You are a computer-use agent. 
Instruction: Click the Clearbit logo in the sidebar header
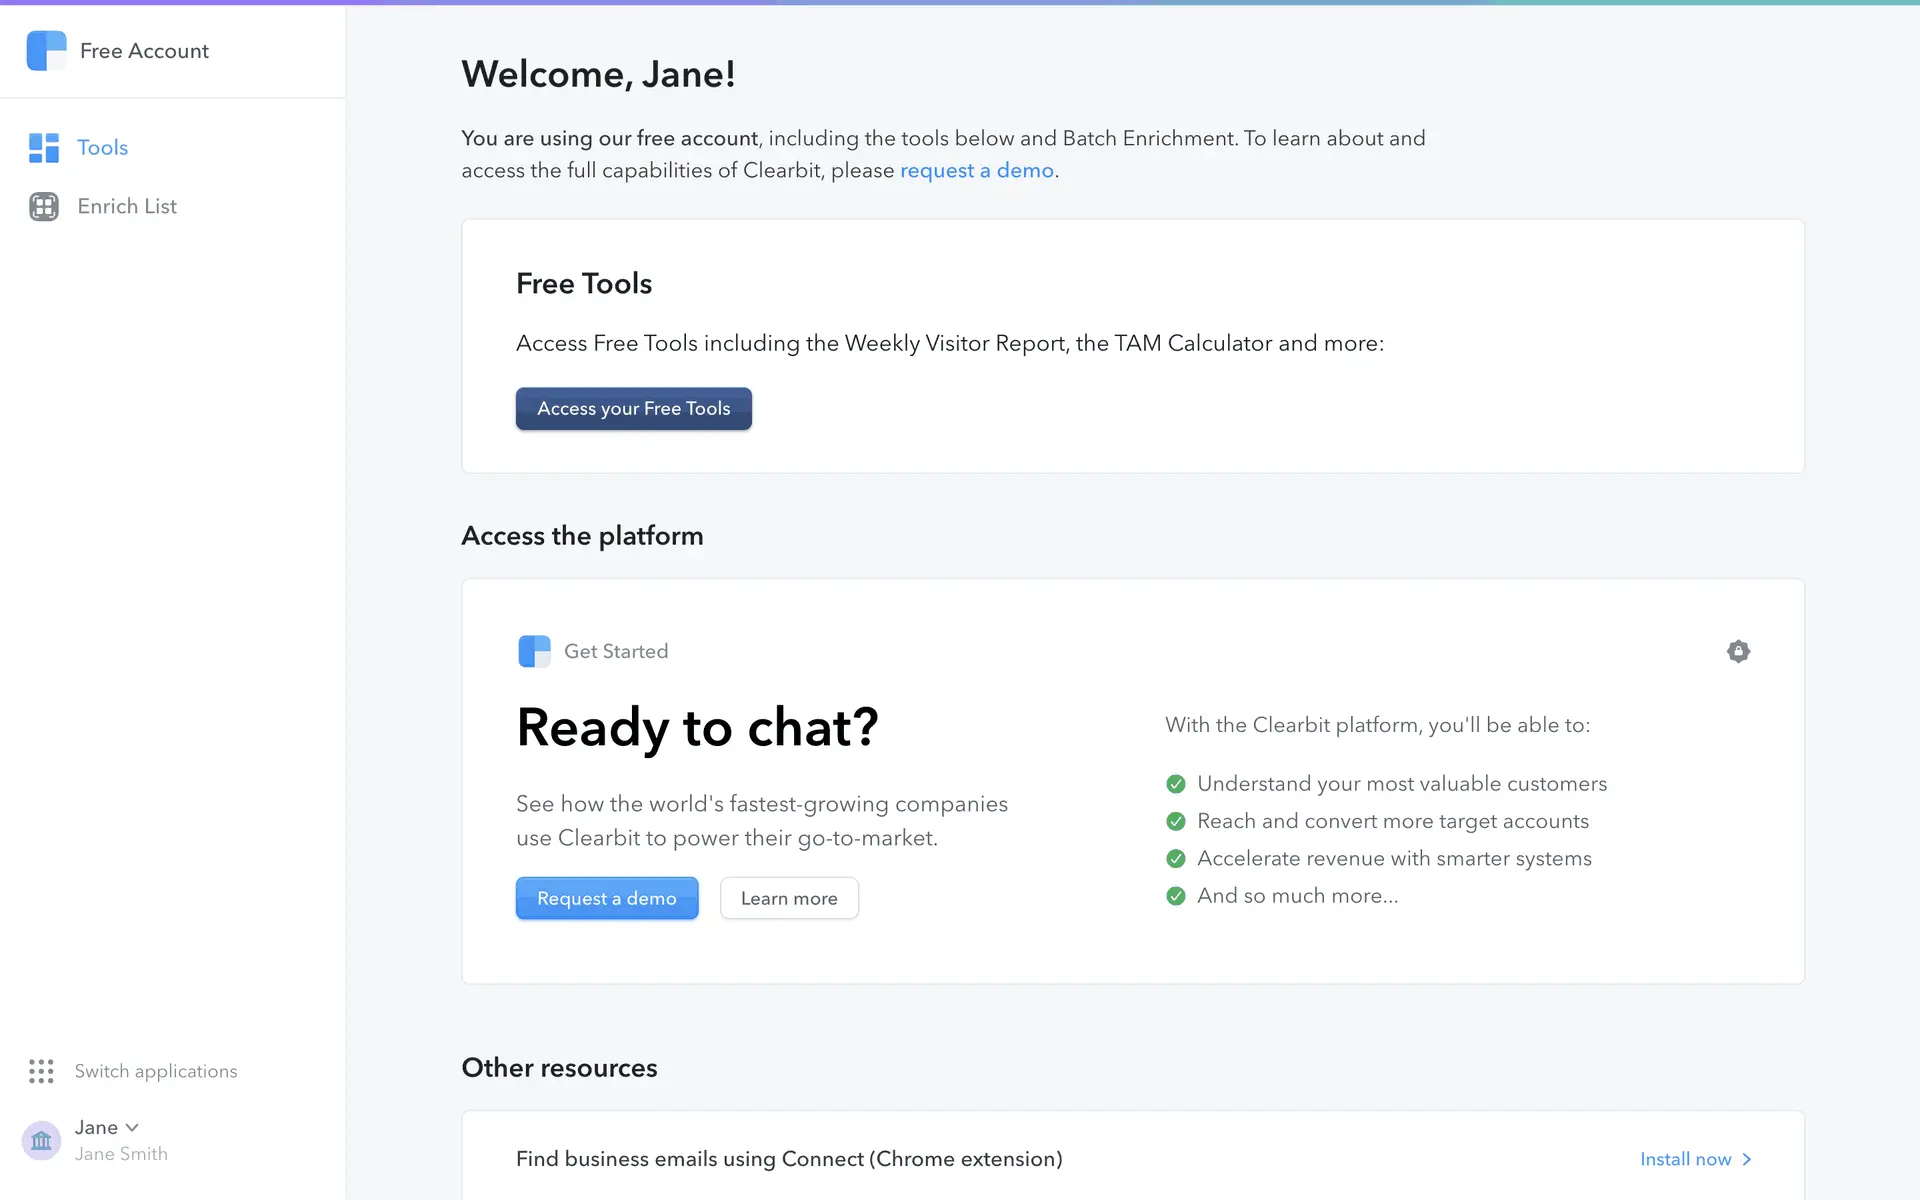tap(46, 51)
